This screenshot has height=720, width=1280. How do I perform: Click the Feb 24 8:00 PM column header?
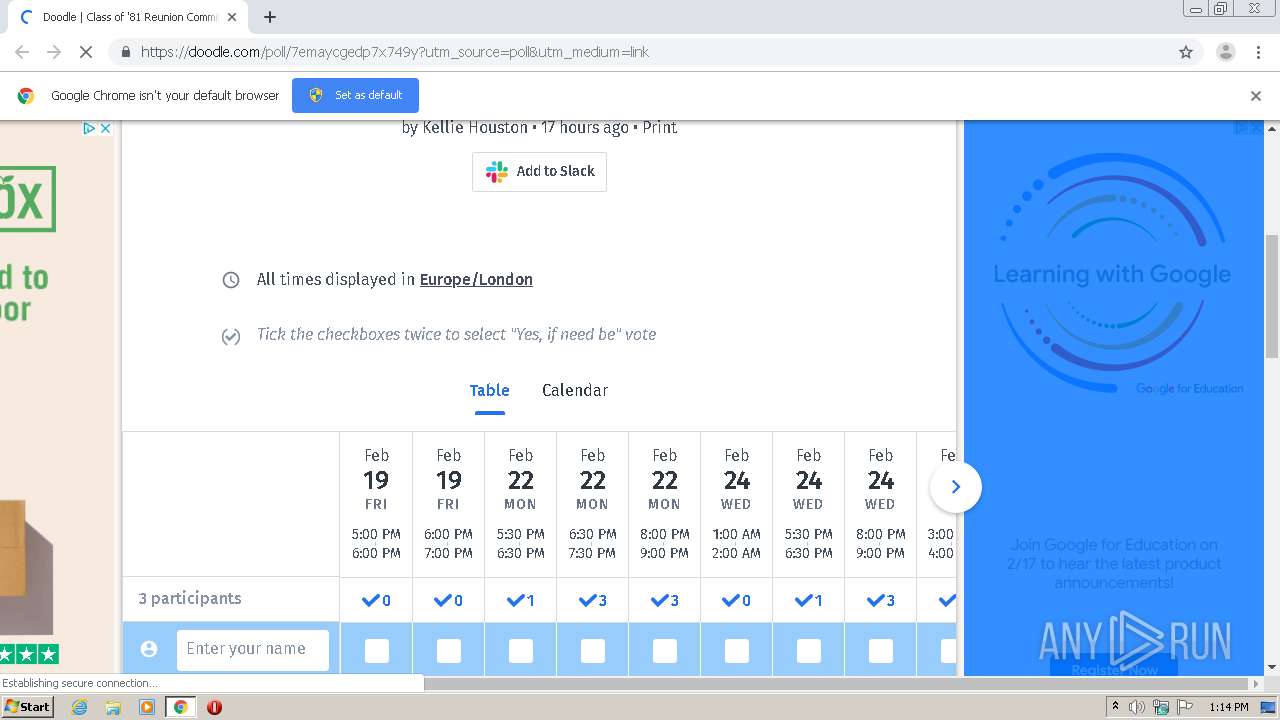880,505
